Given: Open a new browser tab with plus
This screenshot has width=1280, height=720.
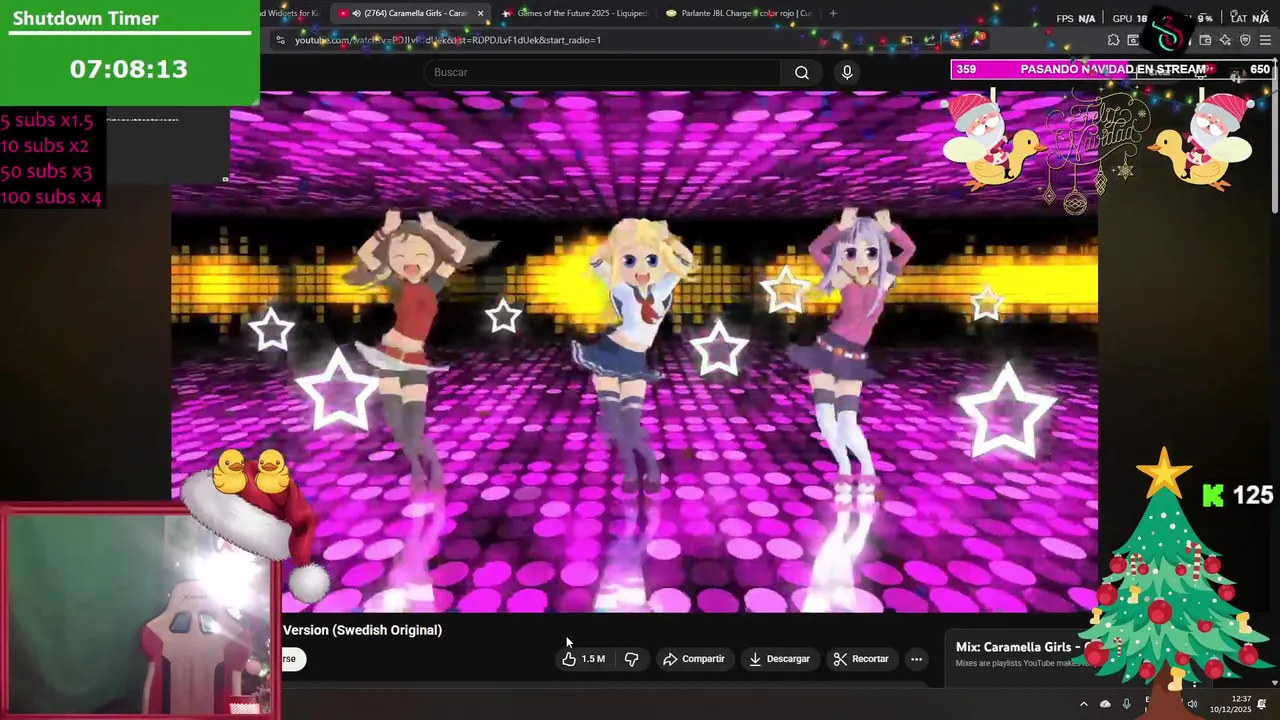Looking at the screenshot, I should coord(833,13).
